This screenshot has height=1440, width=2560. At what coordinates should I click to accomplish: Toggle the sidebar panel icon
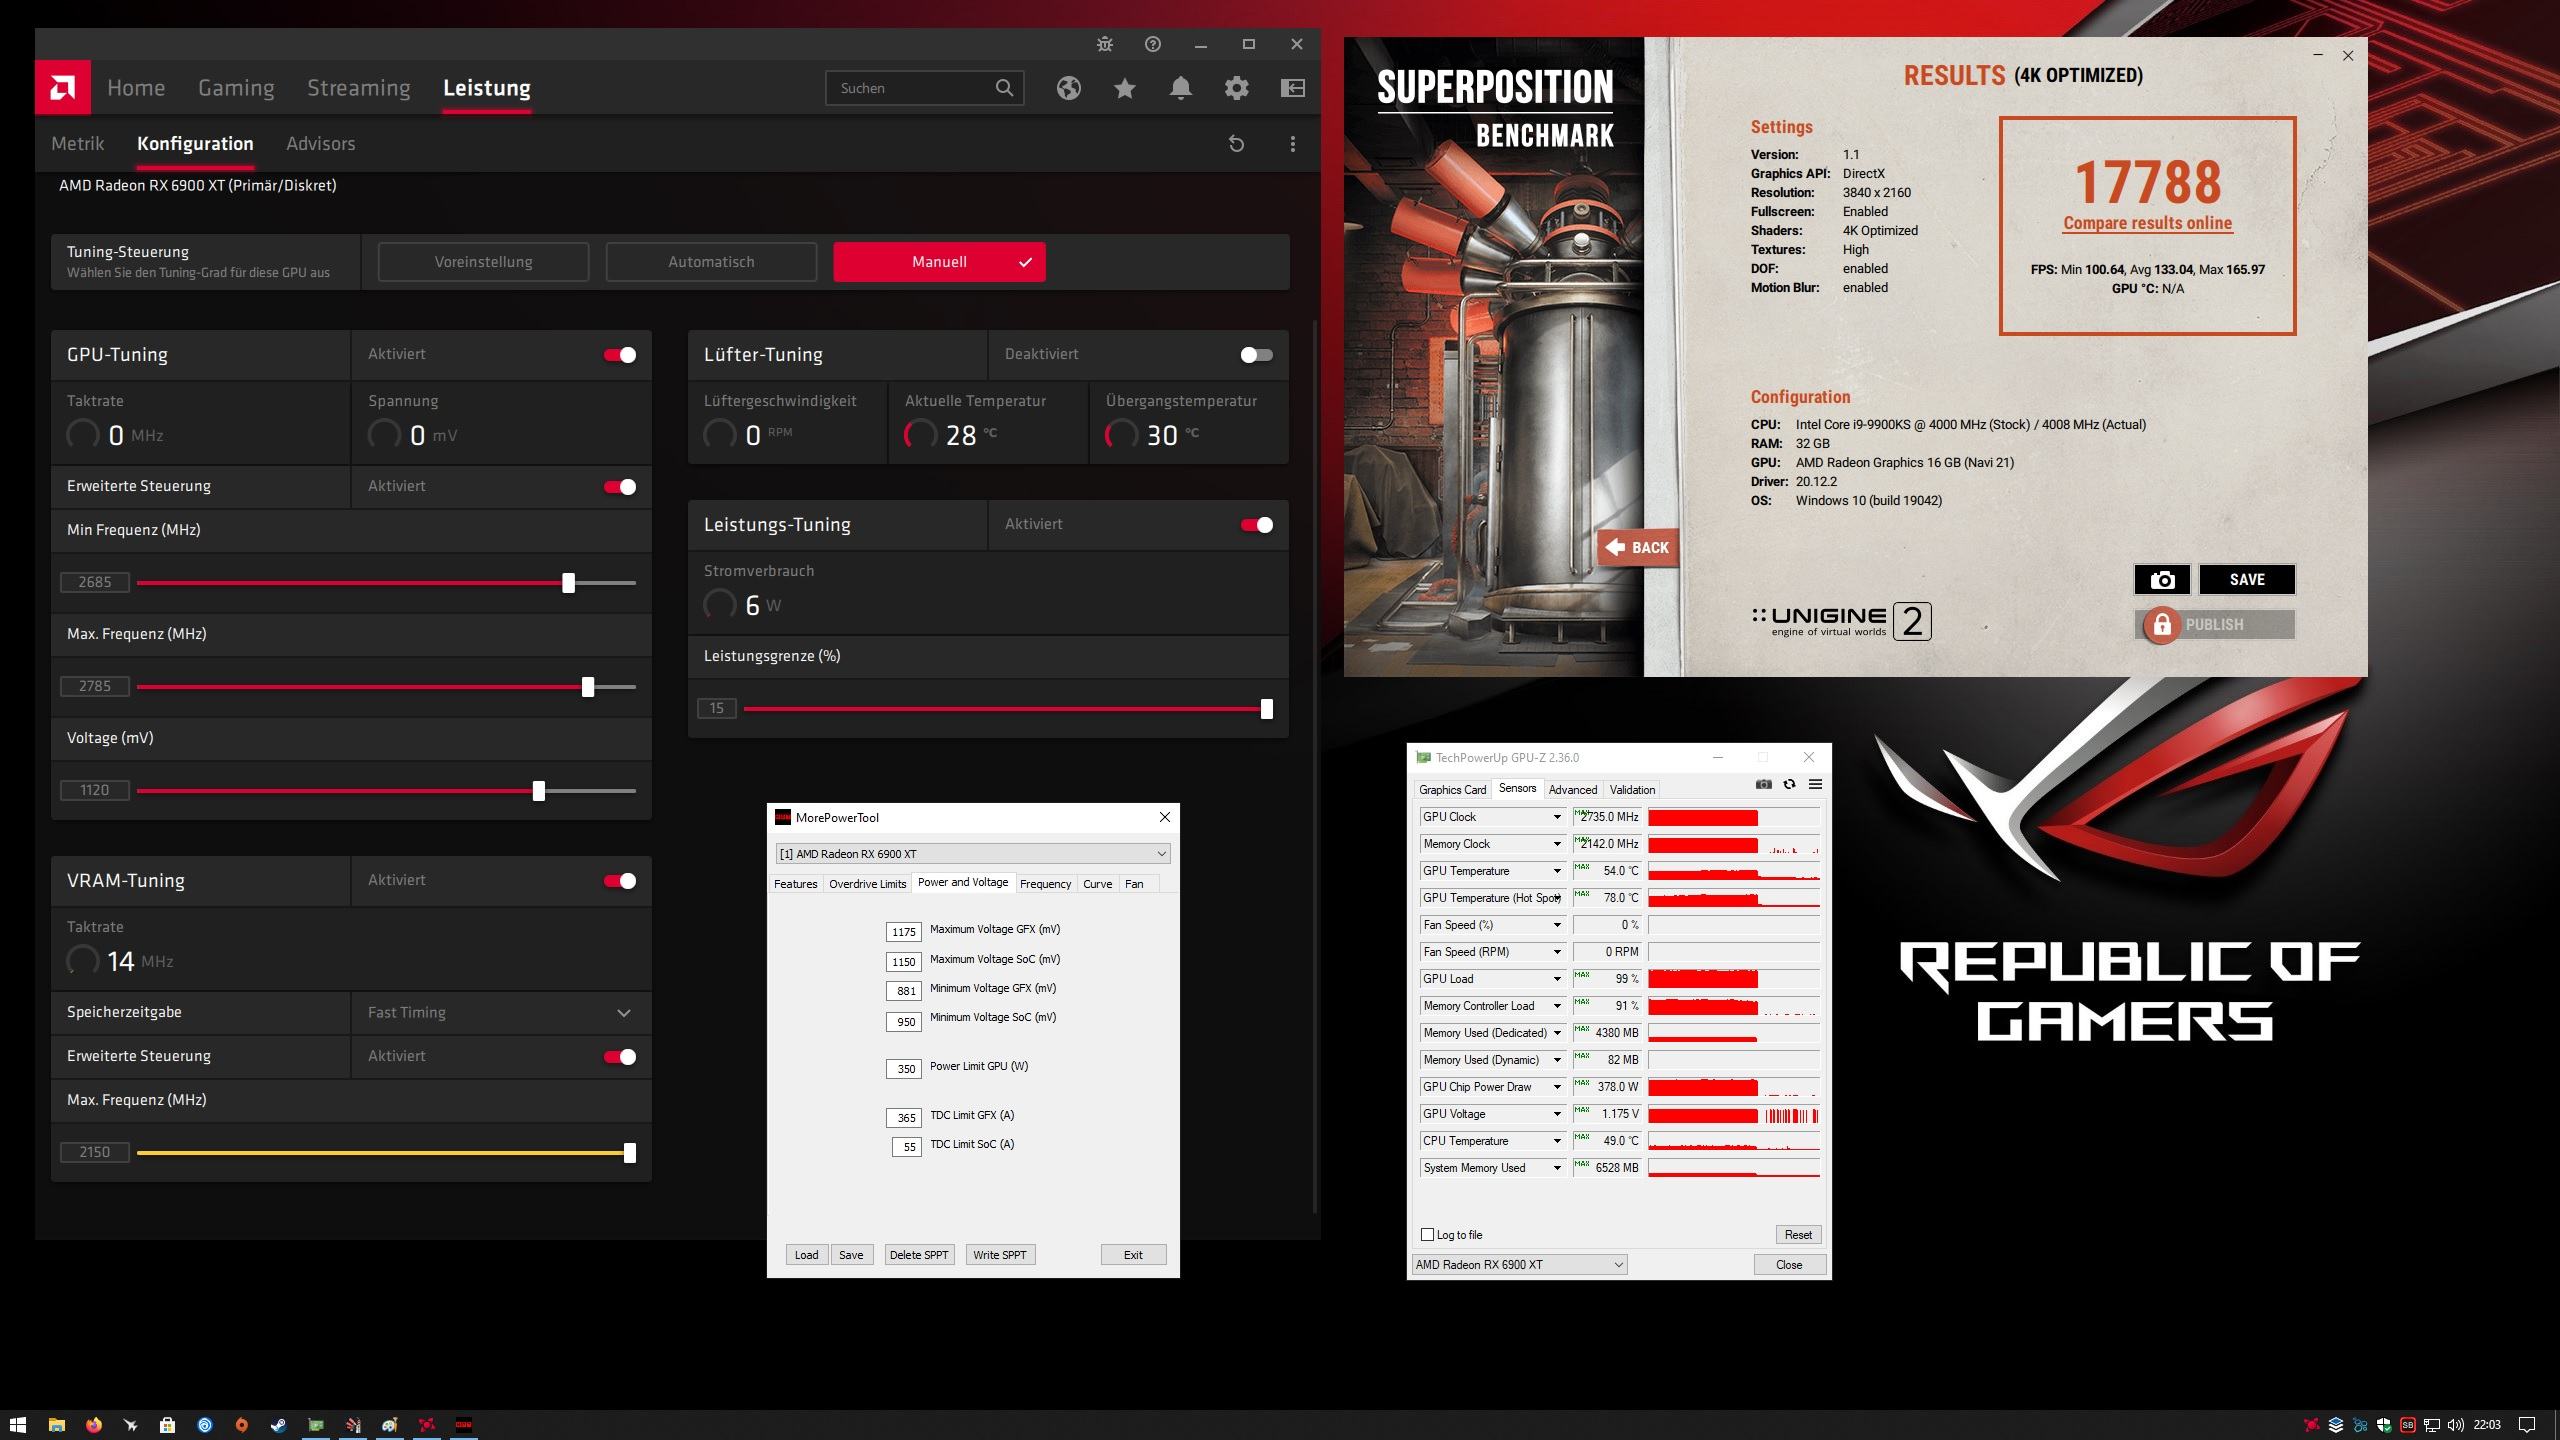point(1292,88)
